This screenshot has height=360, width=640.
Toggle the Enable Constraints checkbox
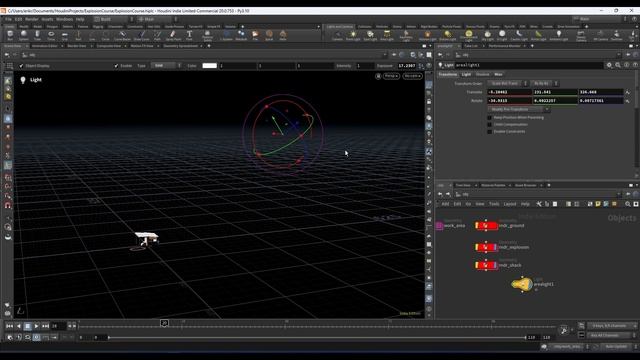point(489,131)
